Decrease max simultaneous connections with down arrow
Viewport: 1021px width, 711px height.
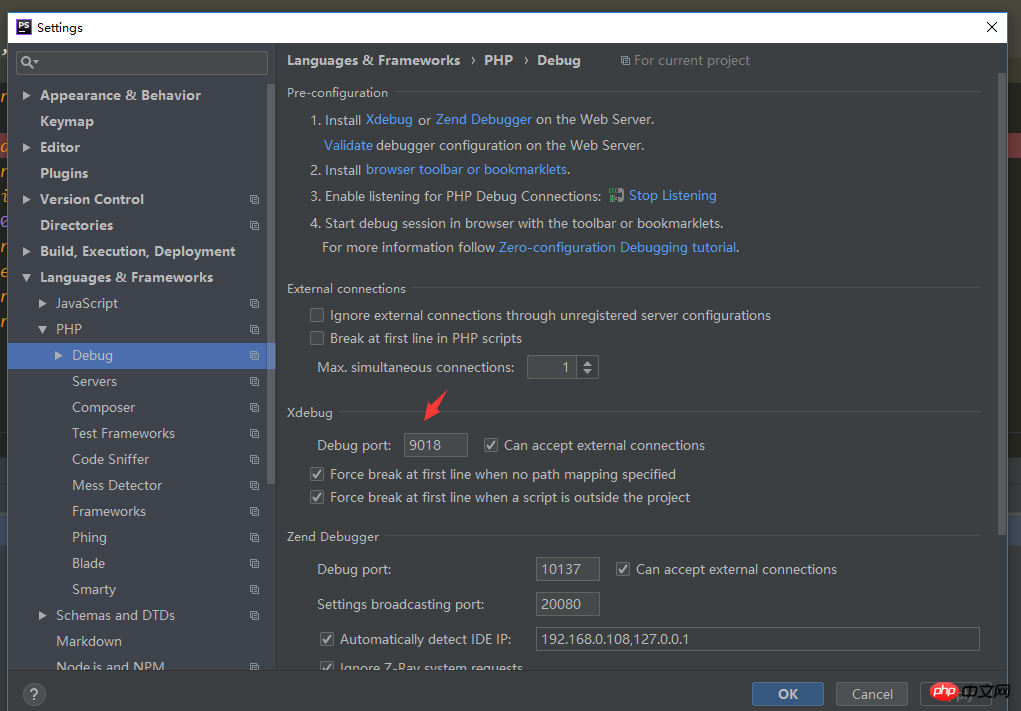[587, 372]
